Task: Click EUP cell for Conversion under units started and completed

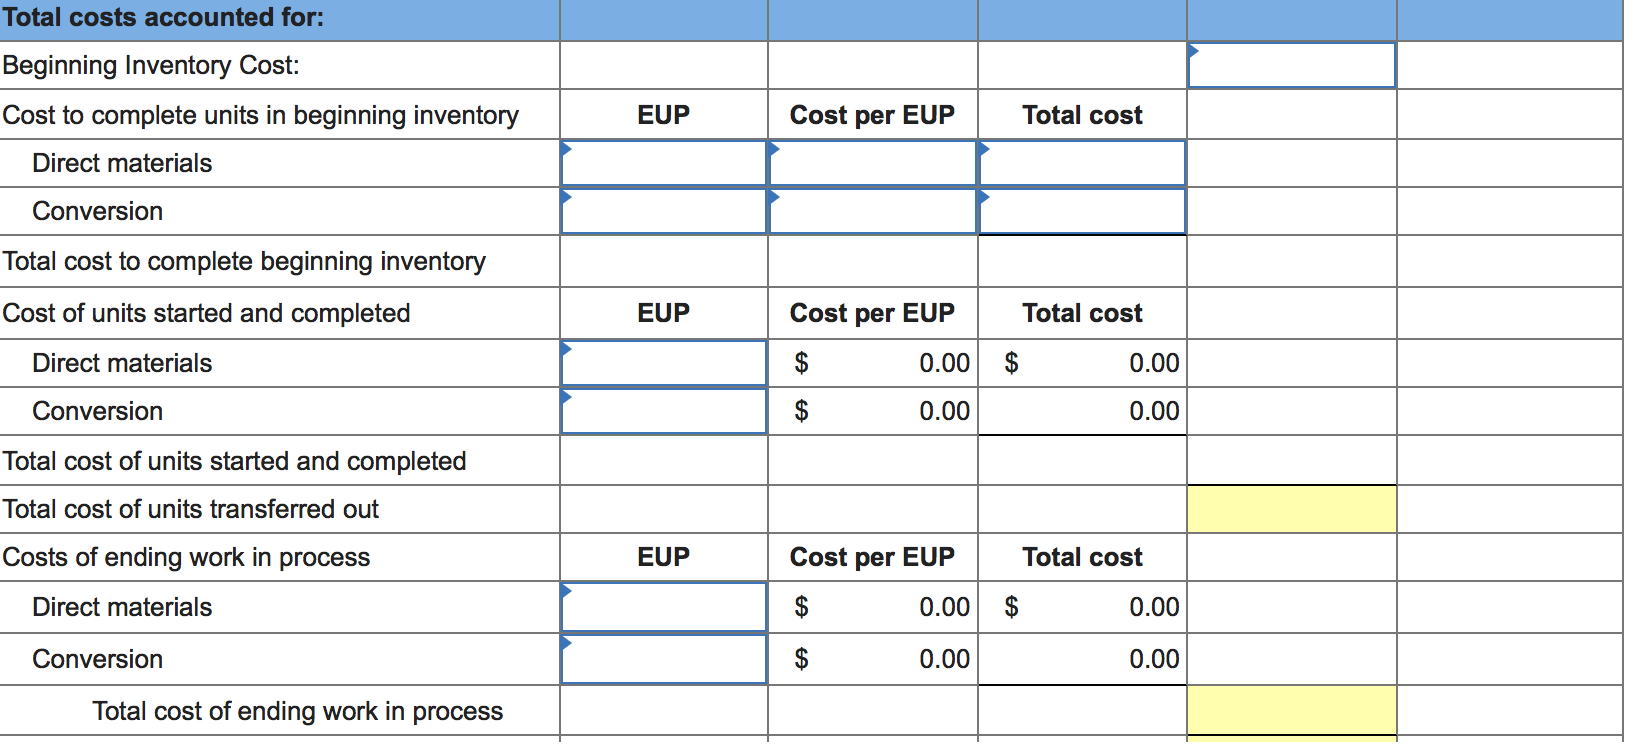Action: pyautogui.click(x=664, y=411)
